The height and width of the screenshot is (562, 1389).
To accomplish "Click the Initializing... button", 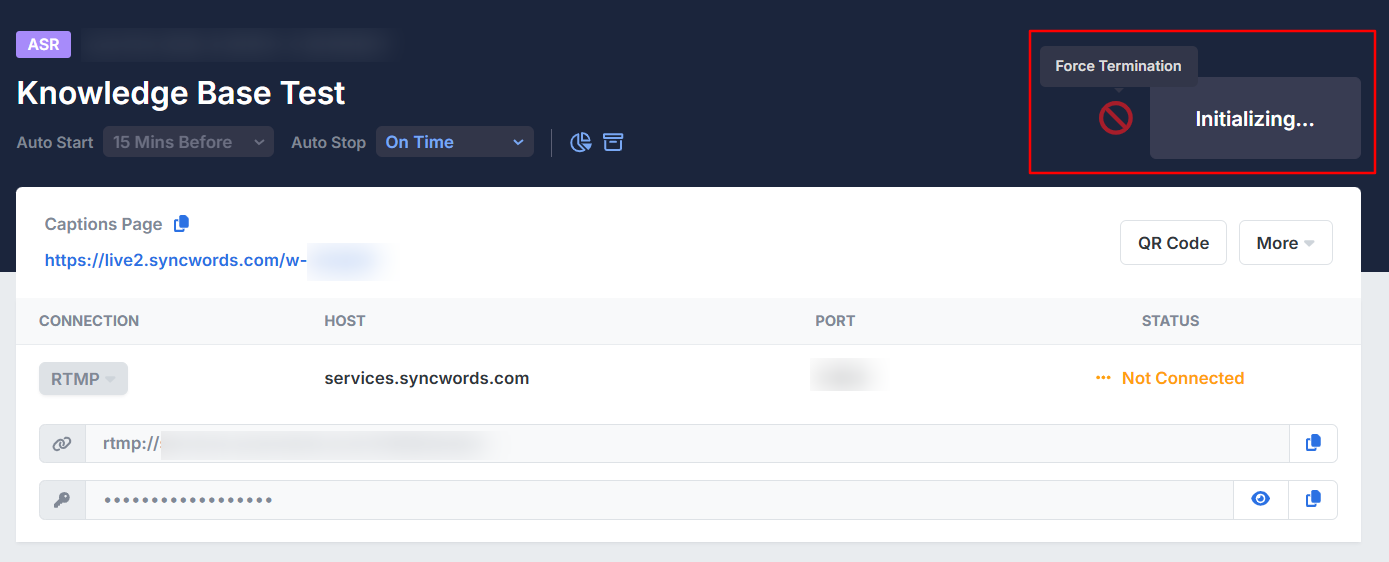I will click(x=1255, y=118).
